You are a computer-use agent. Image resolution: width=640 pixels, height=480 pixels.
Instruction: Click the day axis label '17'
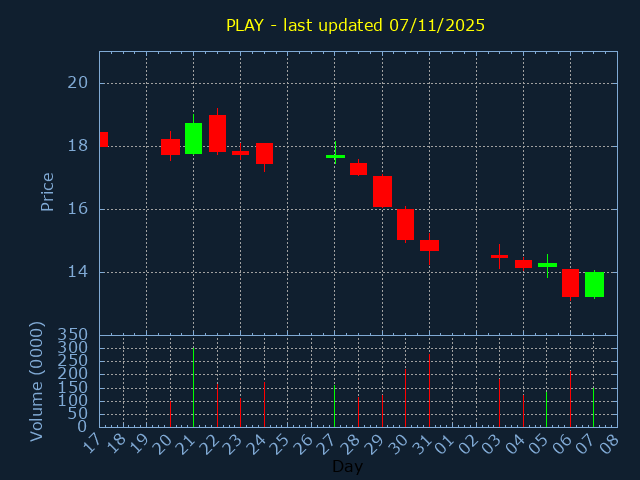pyautogui.click(x=91, y=444)
